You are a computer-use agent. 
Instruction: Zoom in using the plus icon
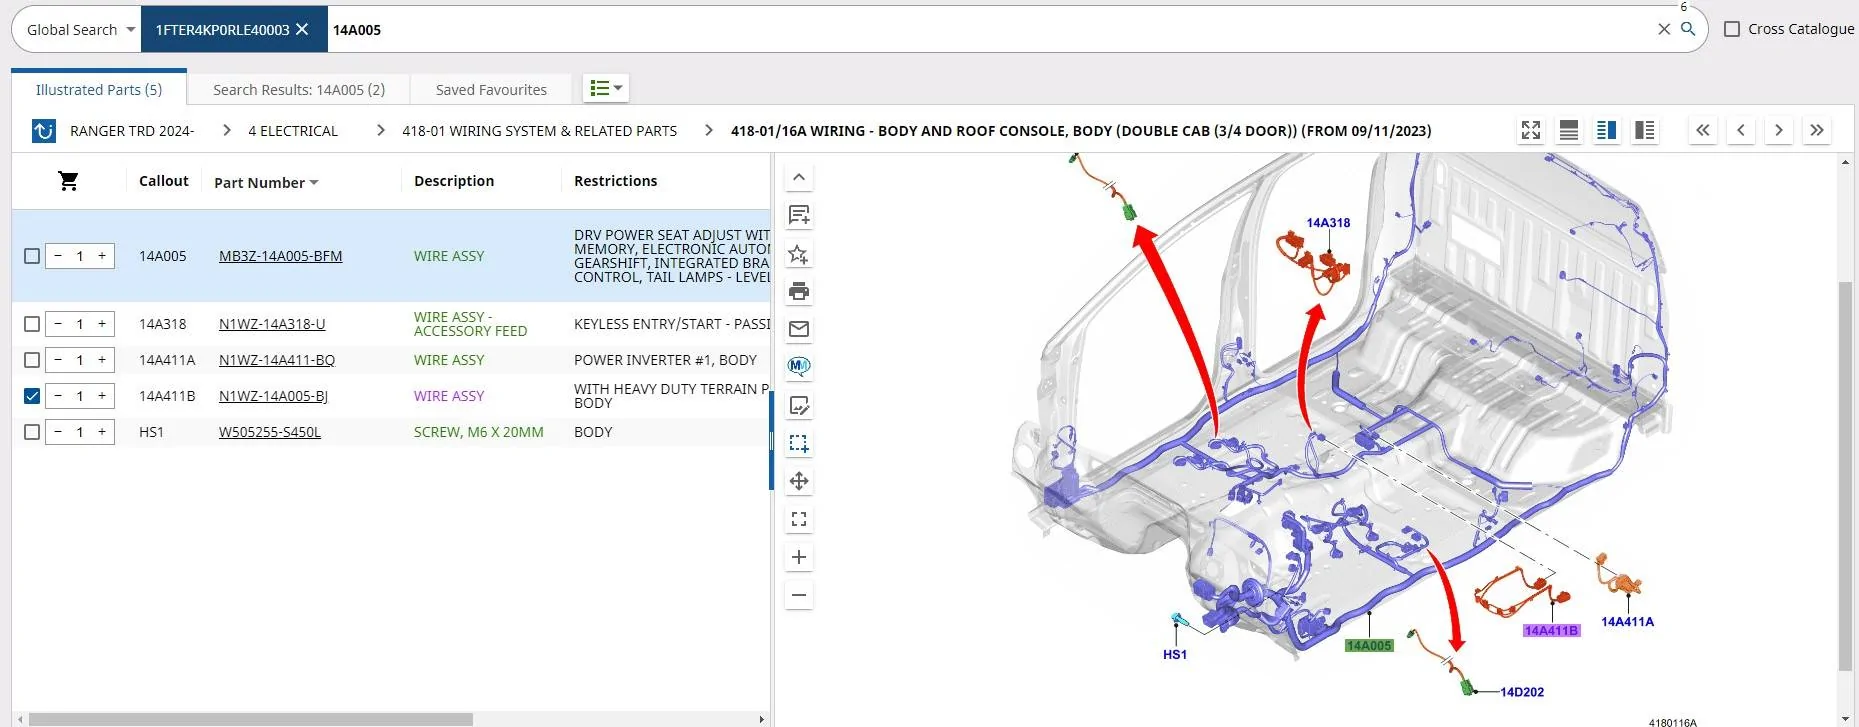[x=799, y=557]
